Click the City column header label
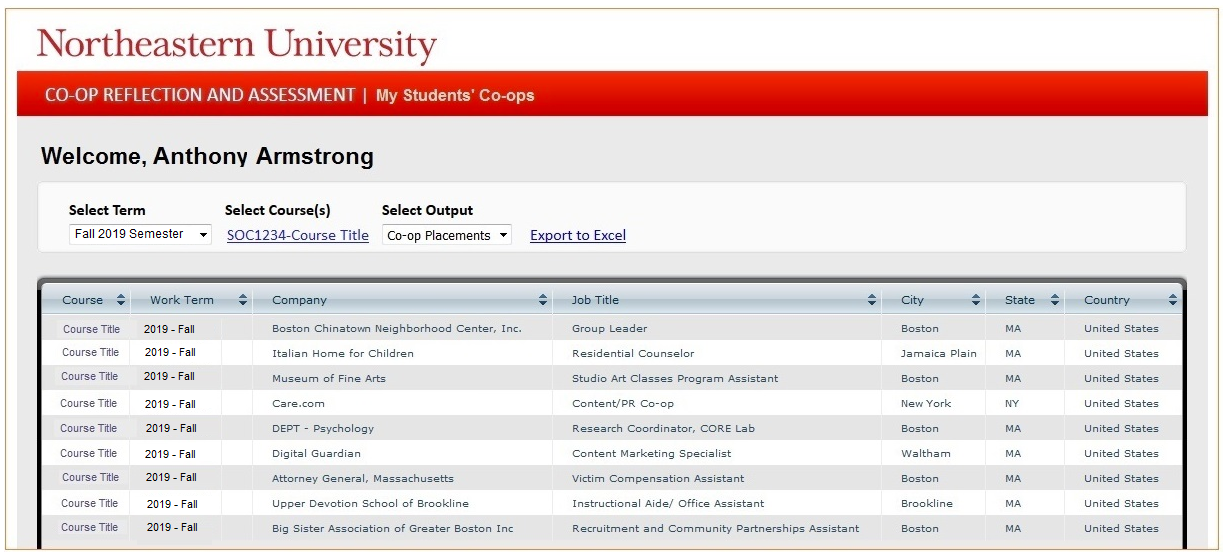The height and width of the screenshot is (556, 1224). pos(912,300)
